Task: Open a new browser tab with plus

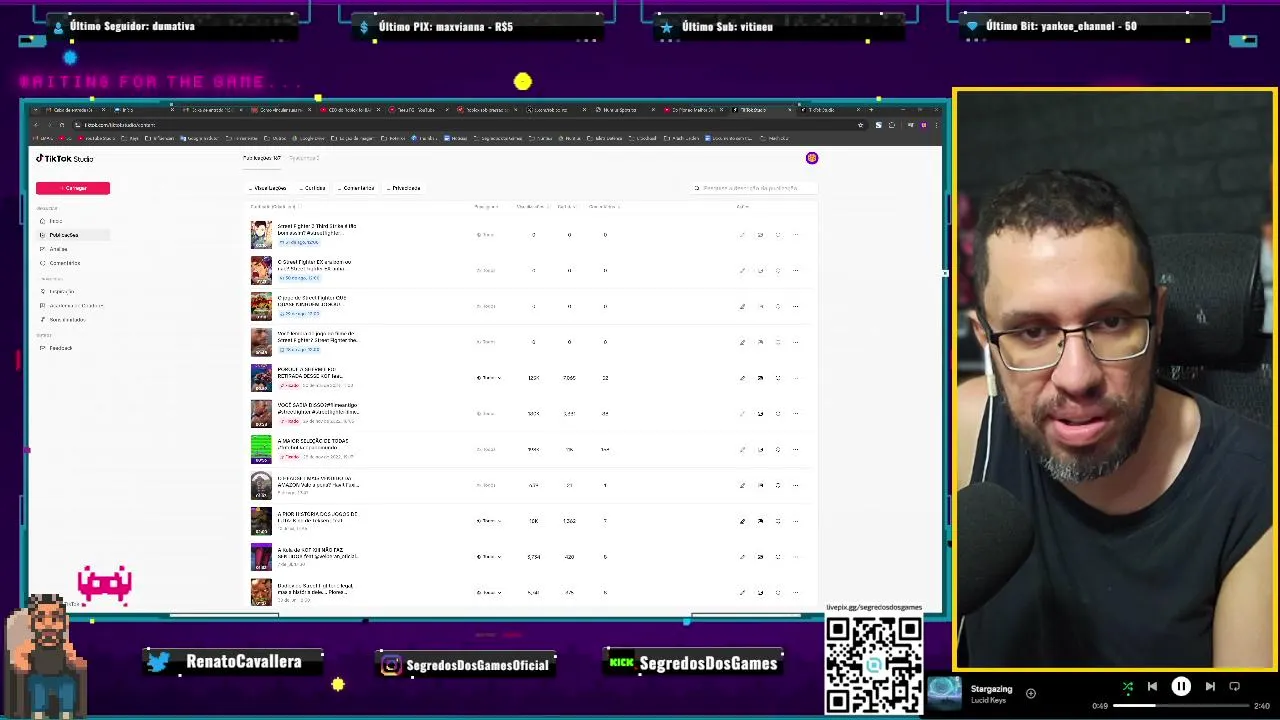Action: (871, 110)
